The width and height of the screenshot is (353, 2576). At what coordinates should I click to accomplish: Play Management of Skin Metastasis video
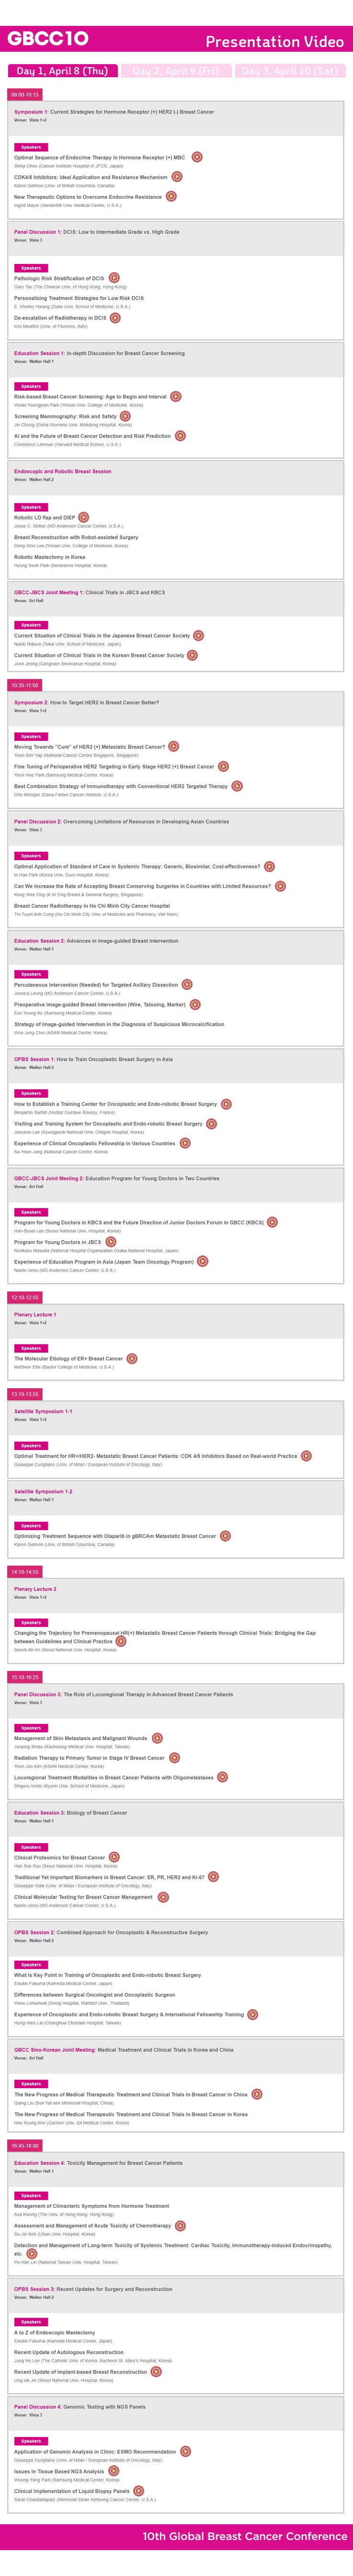tap(157, 1738)
